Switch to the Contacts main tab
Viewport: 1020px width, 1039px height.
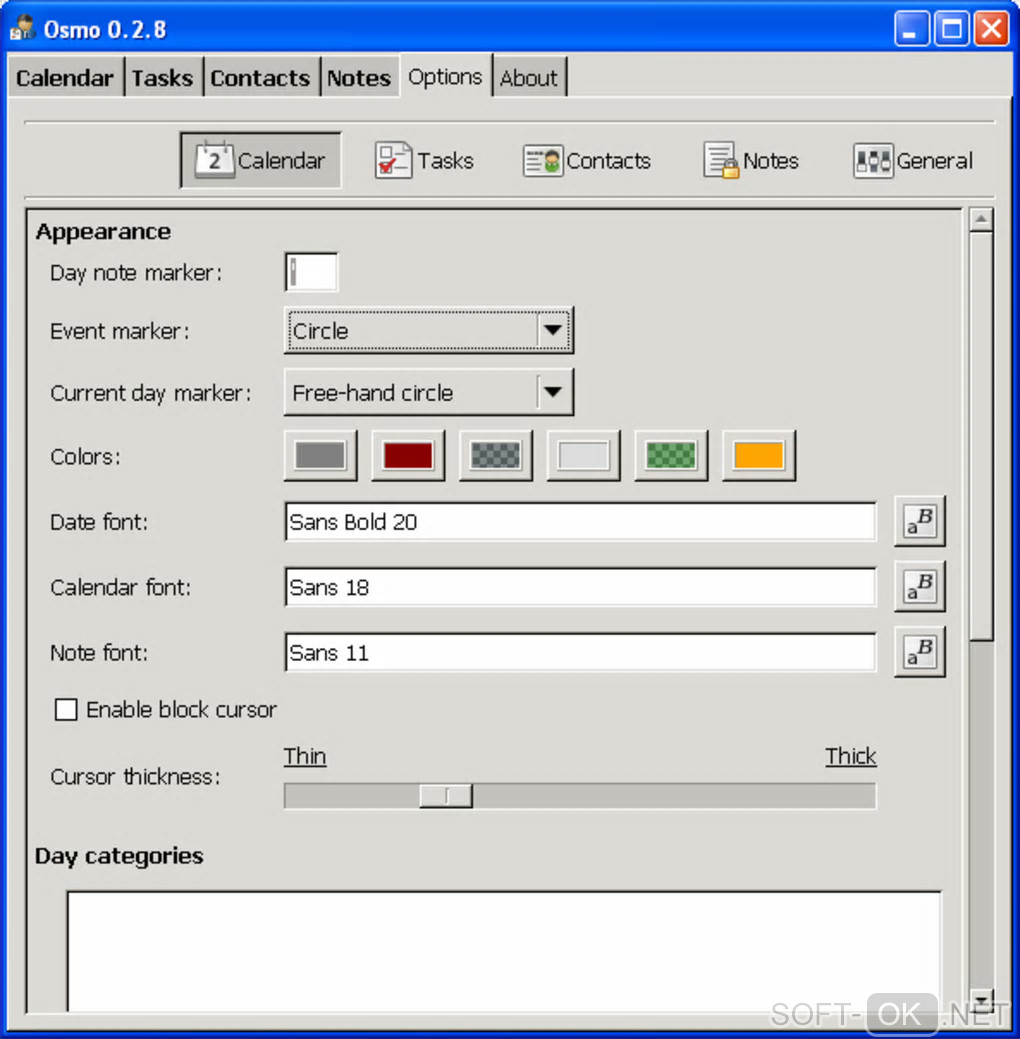point(260,78)
